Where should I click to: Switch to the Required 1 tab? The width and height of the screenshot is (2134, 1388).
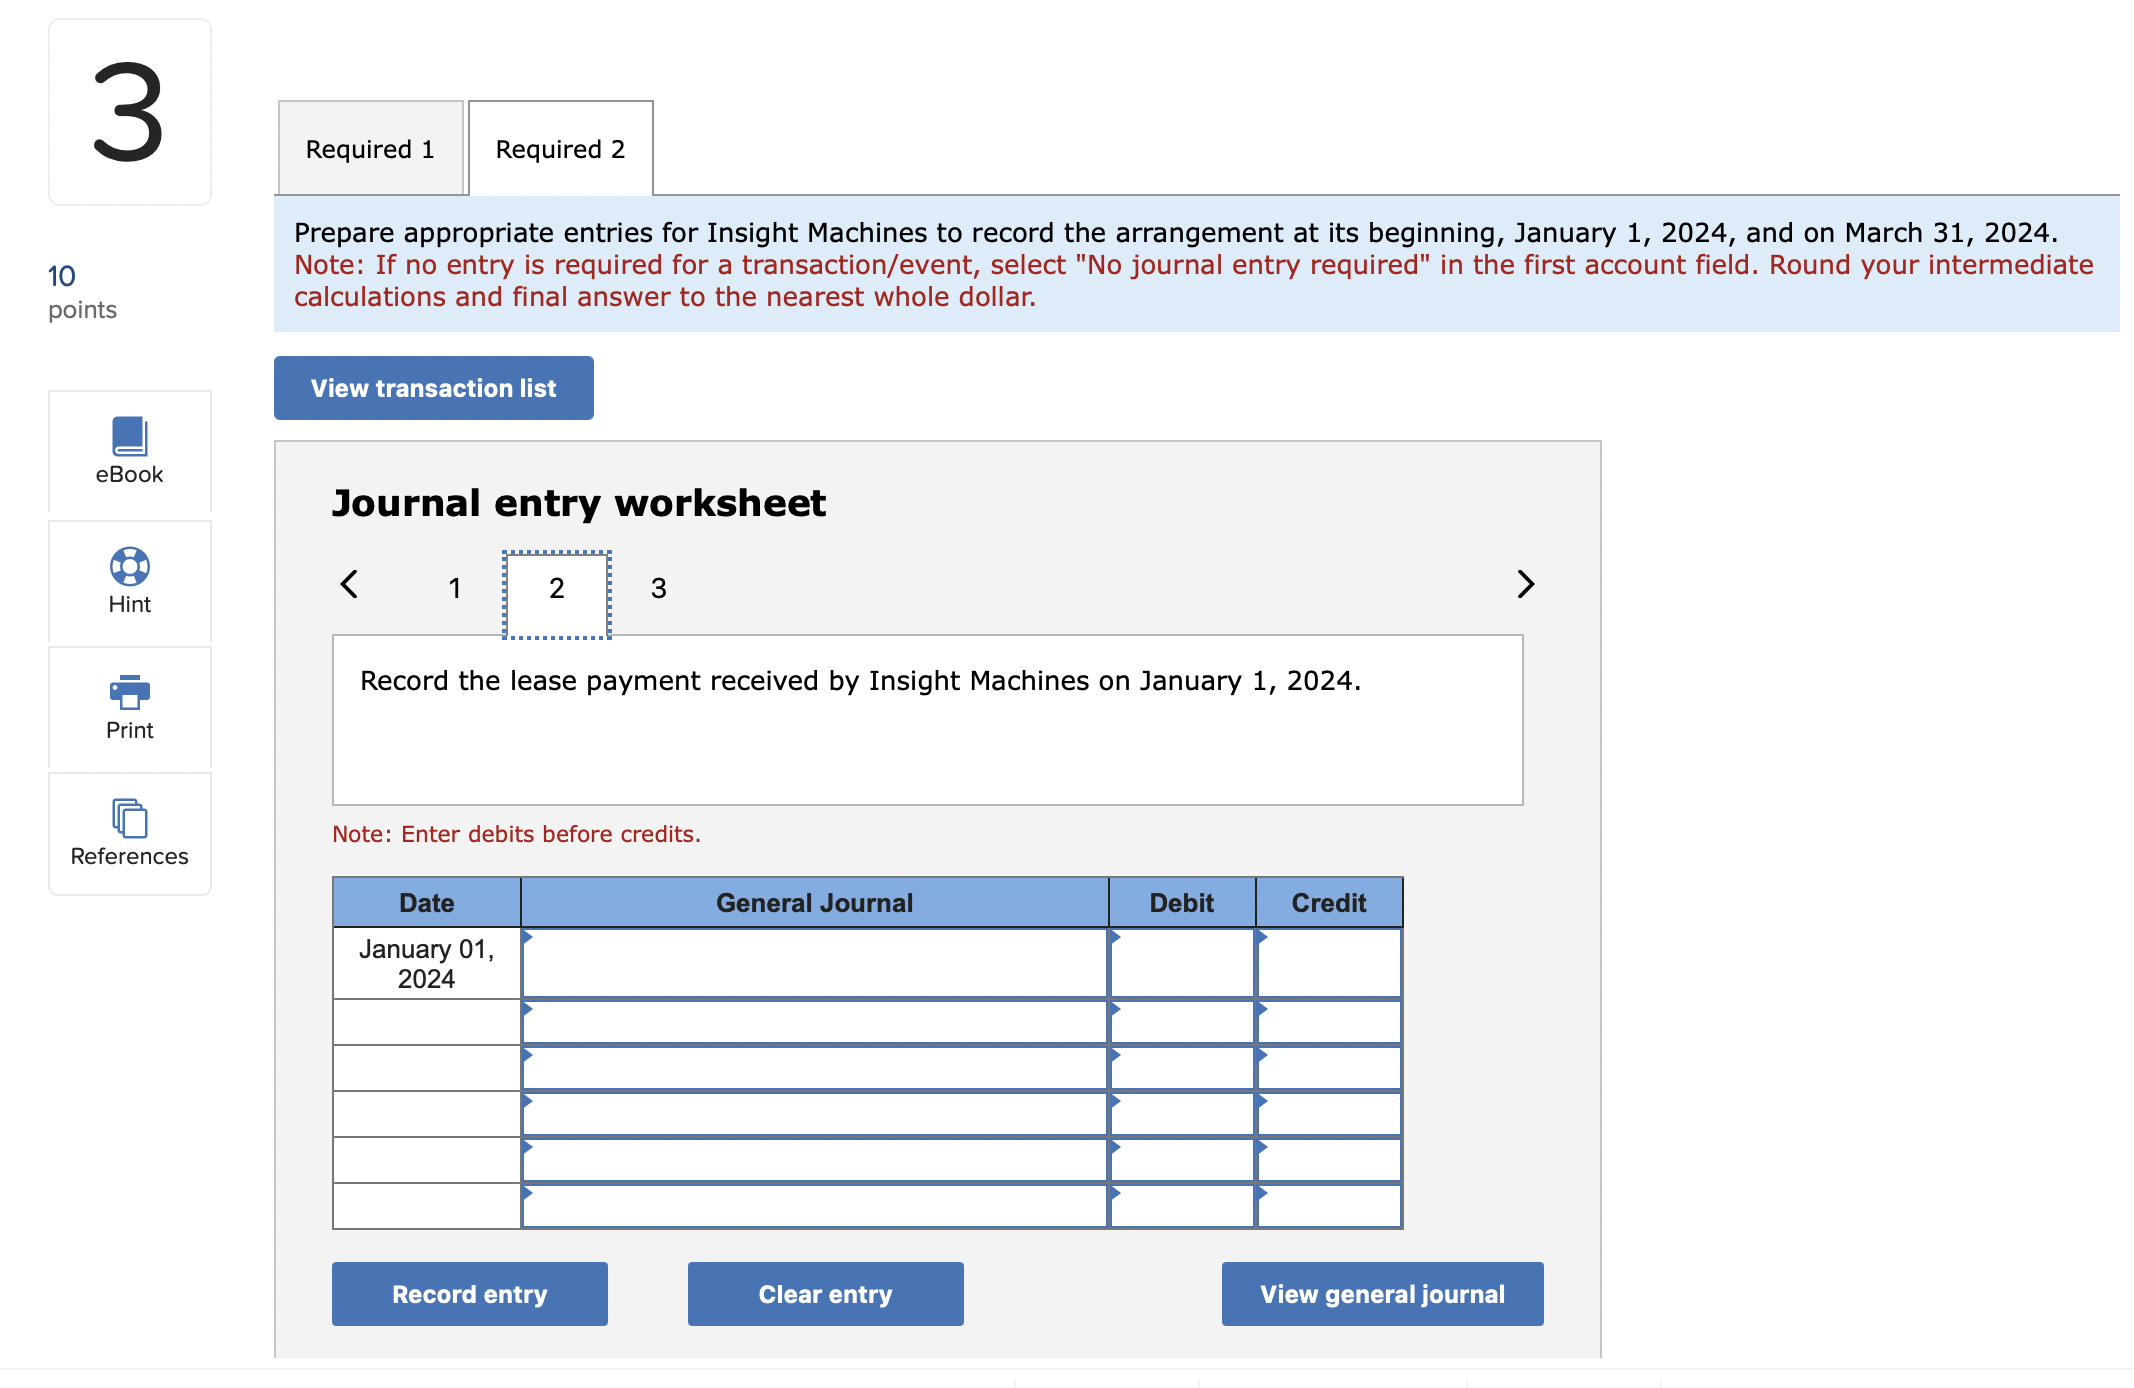(x=370, y=149)
